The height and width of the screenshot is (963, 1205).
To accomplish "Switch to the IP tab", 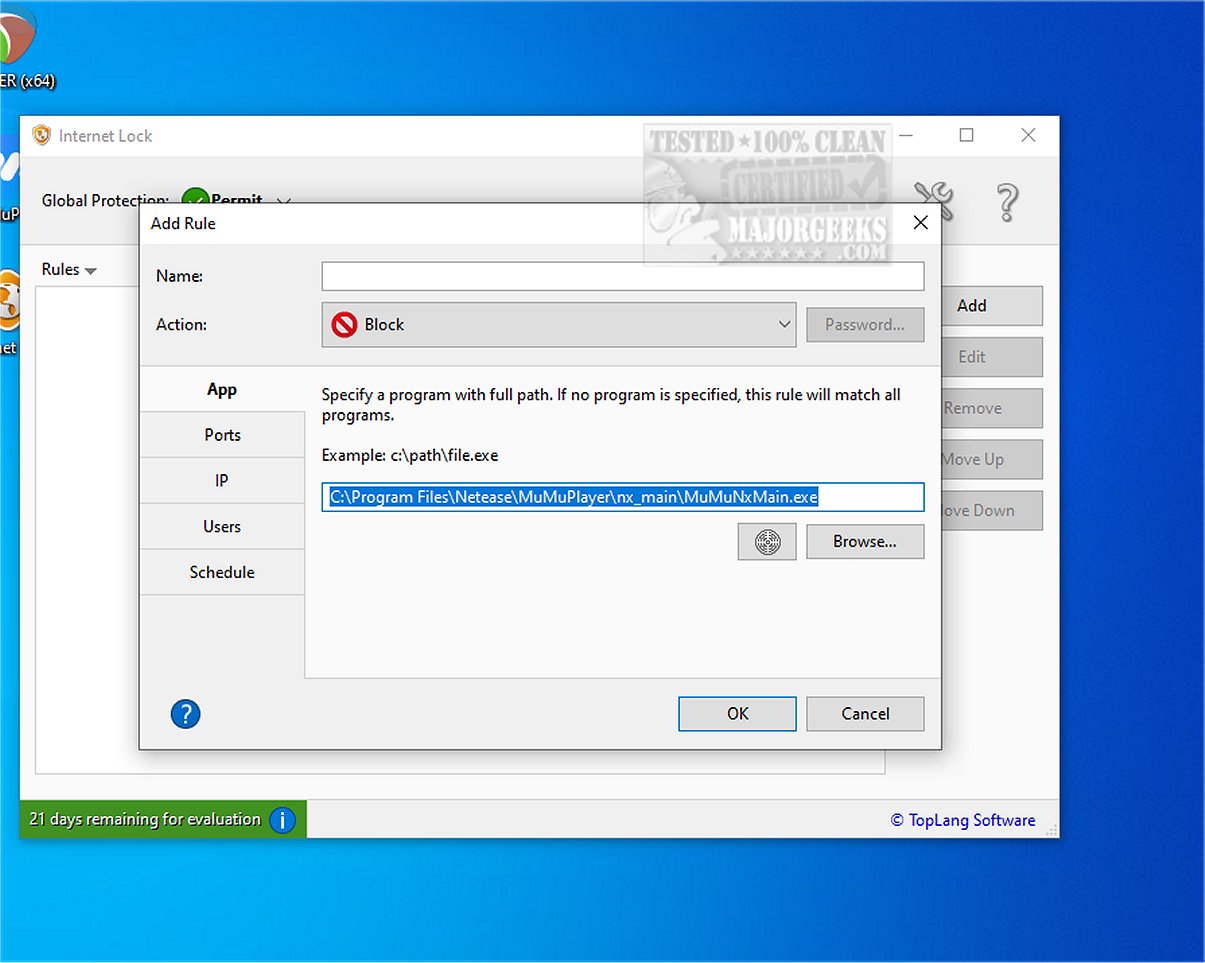I will click(x=222, y=481).
